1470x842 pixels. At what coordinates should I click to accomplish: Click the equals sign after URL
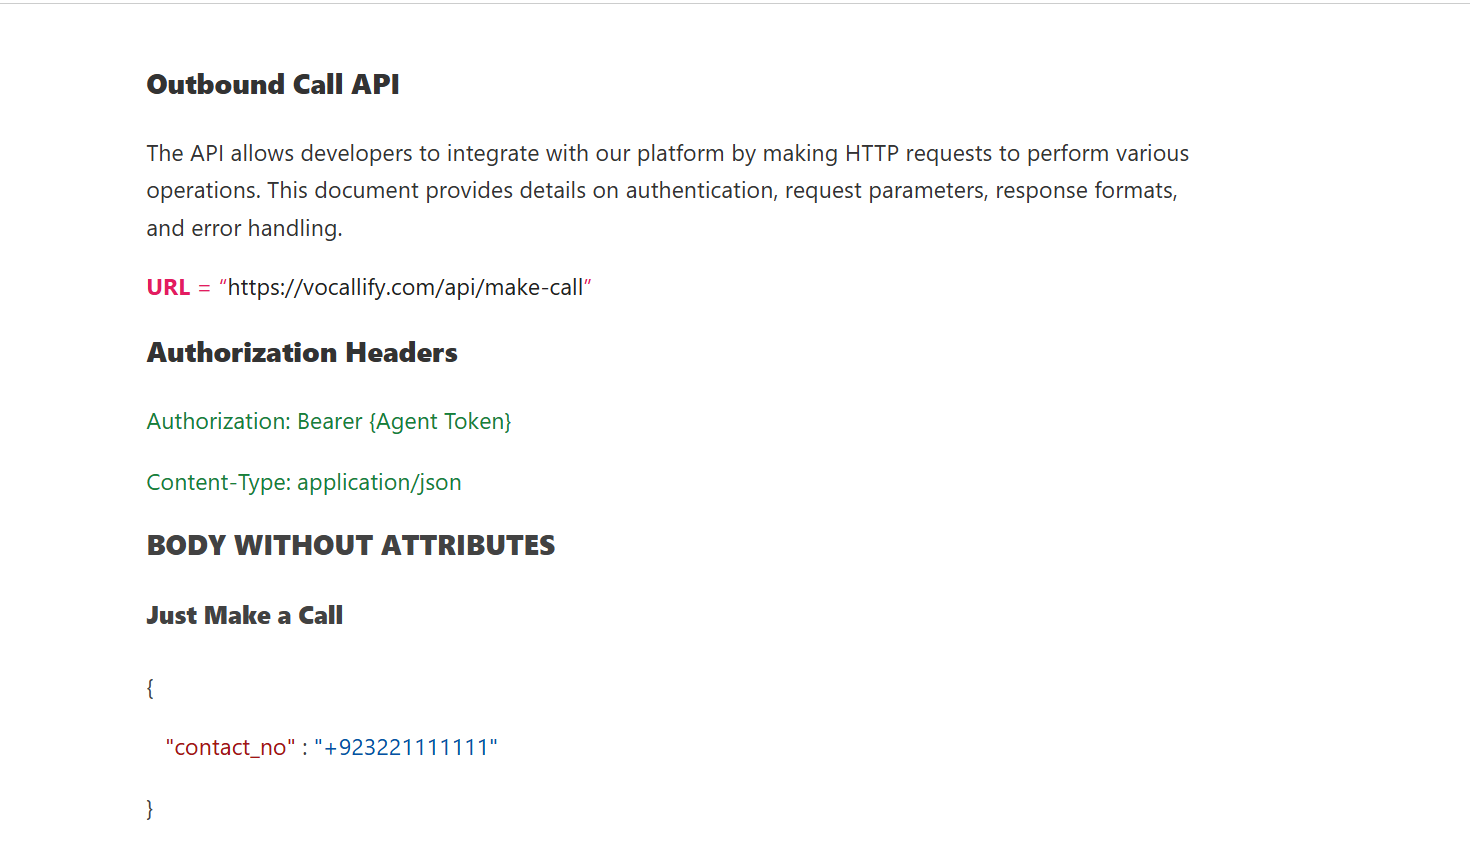pos(204,288)
